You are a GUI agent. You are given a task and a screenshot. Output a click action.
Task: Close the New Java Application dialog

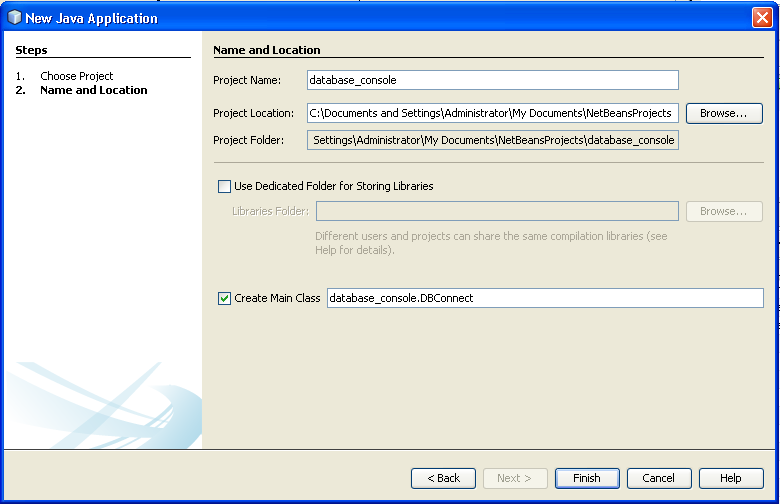(x=762, y=18)
